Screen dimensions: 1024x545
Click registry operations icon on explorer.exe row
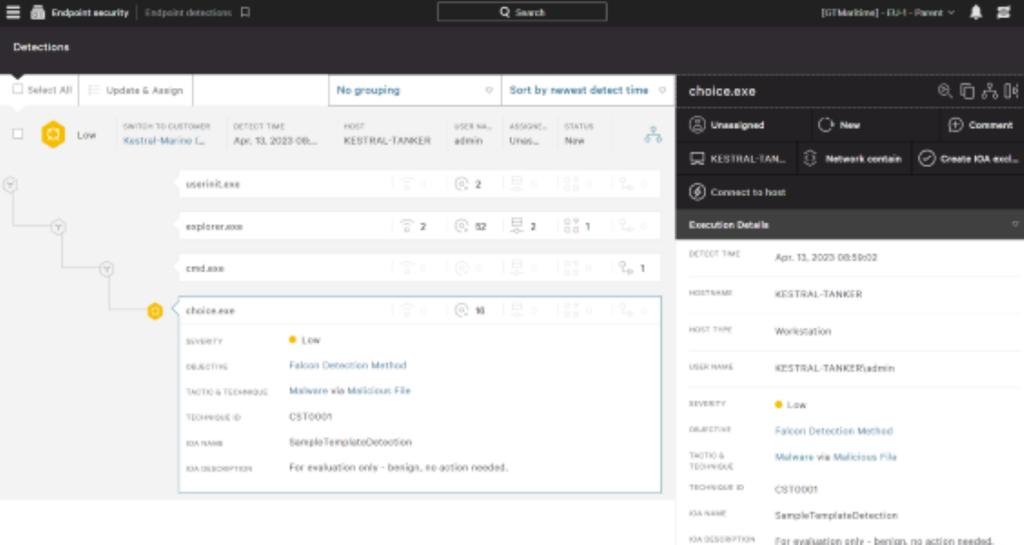pyautogui.click(x=571, y=226)
